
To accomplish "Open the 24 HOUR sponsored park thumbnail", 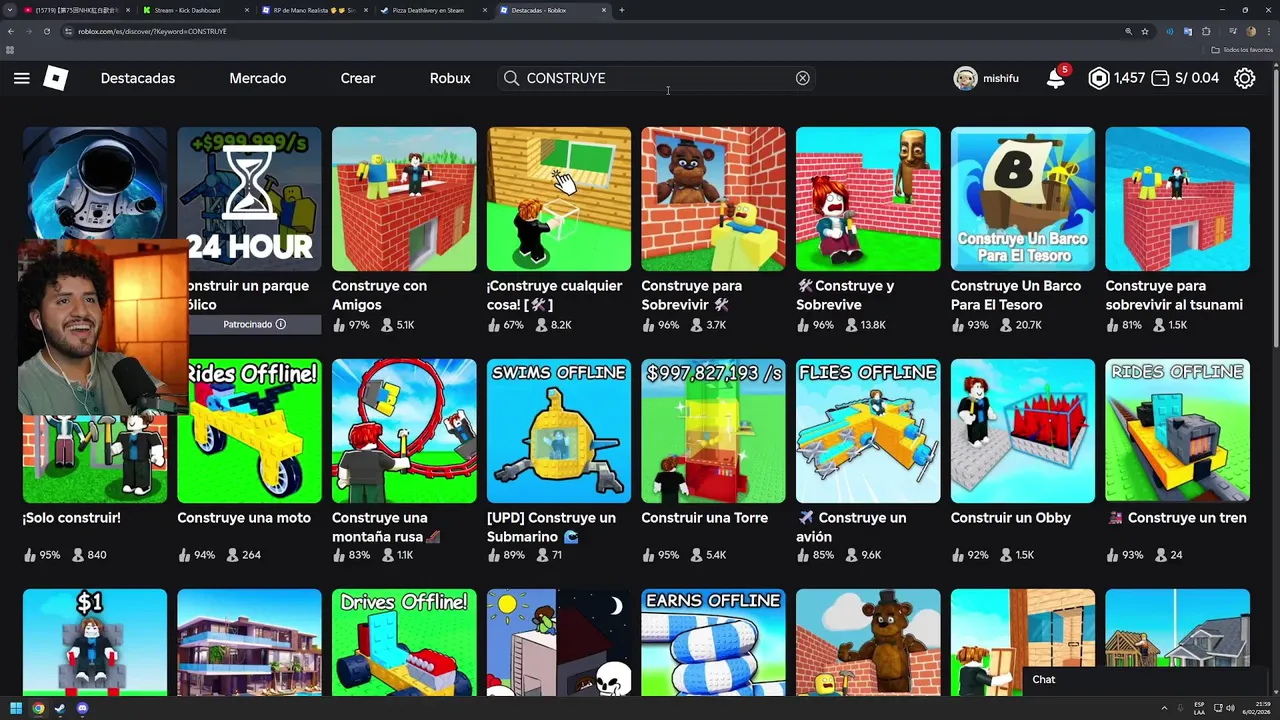I will (250, 199).
